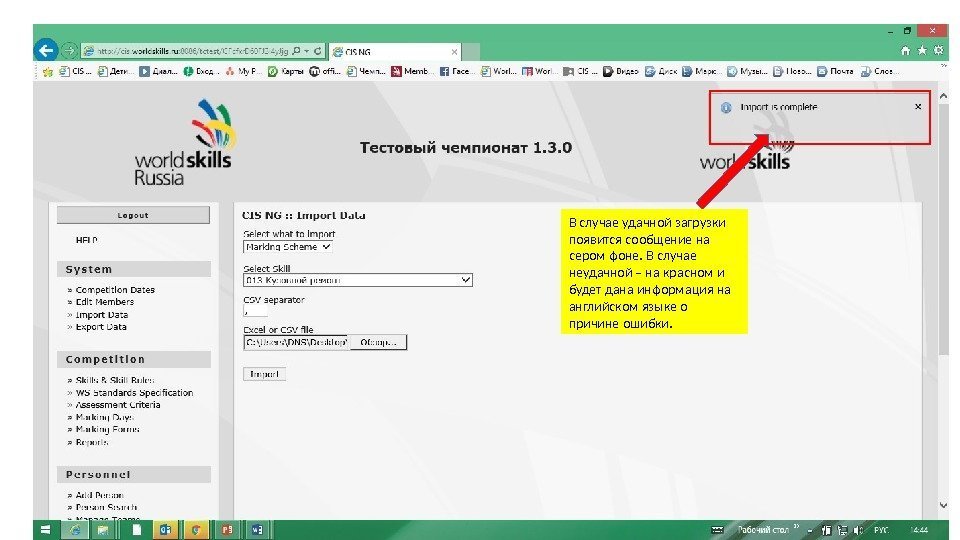Open the Вход... bookmark
The height and width of the screenshot is (540, 960).
coord(201,72)
